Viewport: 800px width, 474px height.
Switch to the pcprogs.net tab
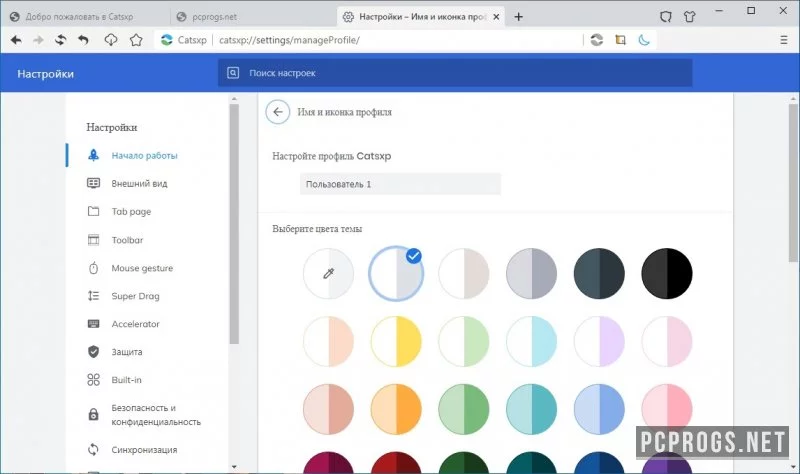pos(214,17)
